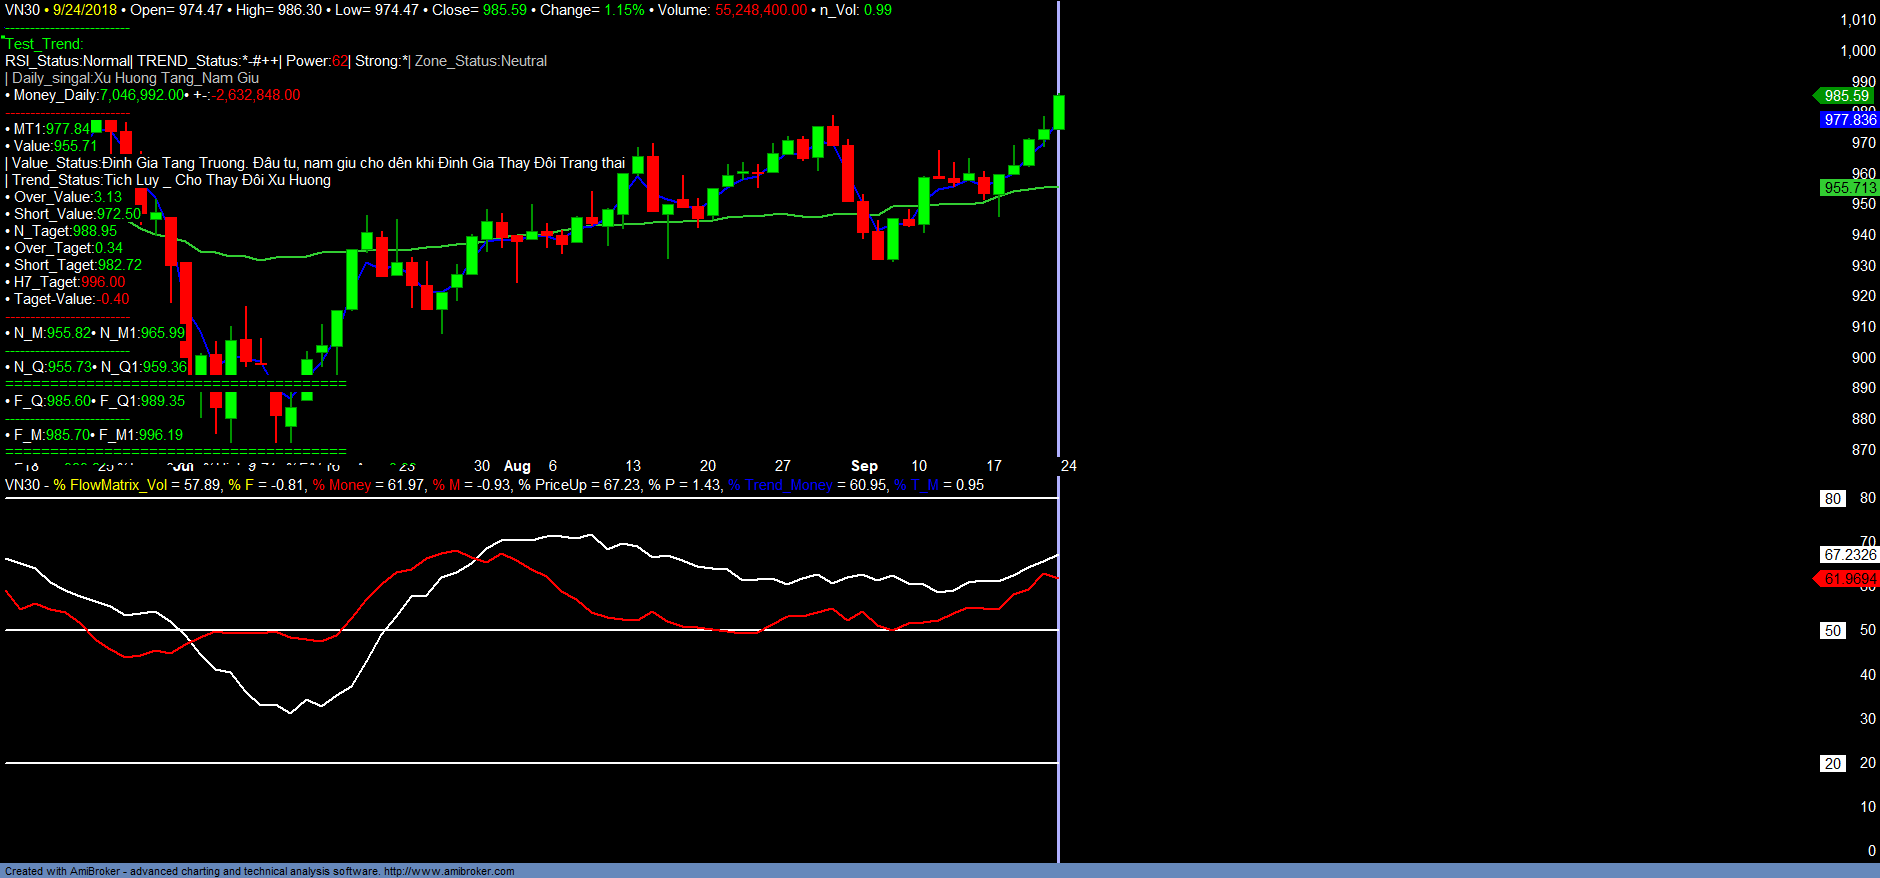1880x878 pixels.
Task: Click the blue % Trend_Money legend text
Action: click(x=780, y=485)
